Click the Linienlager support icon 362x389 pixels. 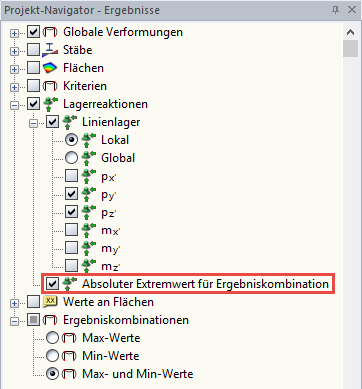pos(70,122)
